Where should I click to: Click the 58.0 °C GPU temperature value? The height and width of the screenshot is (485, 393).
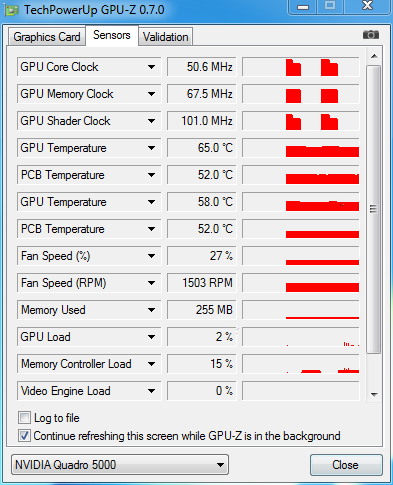tap(202, 202)
